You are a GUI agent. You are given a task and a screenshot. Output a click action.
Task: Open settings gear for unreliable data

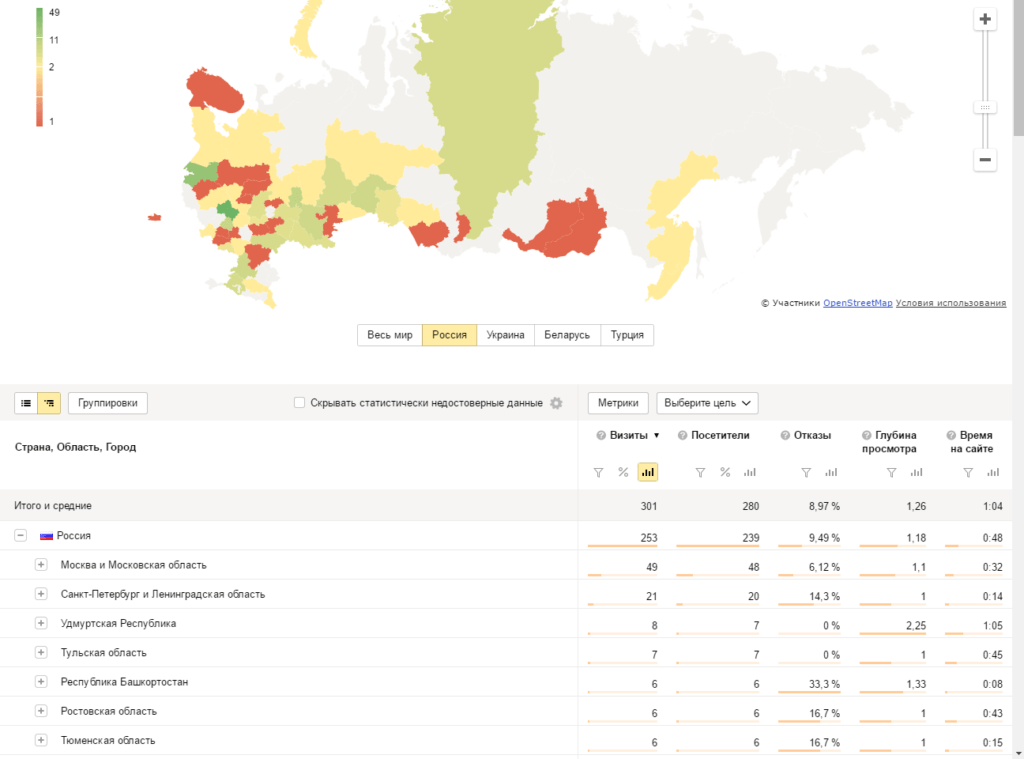pos(557,403)
